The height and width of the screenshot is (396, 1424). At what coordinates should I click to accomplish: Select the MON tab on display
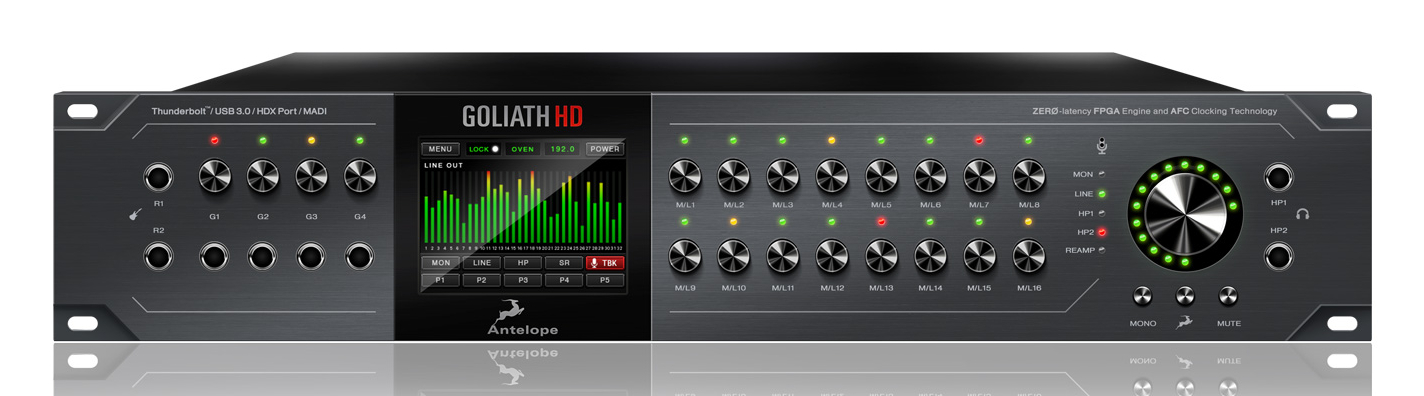click(x=441, y=263)
